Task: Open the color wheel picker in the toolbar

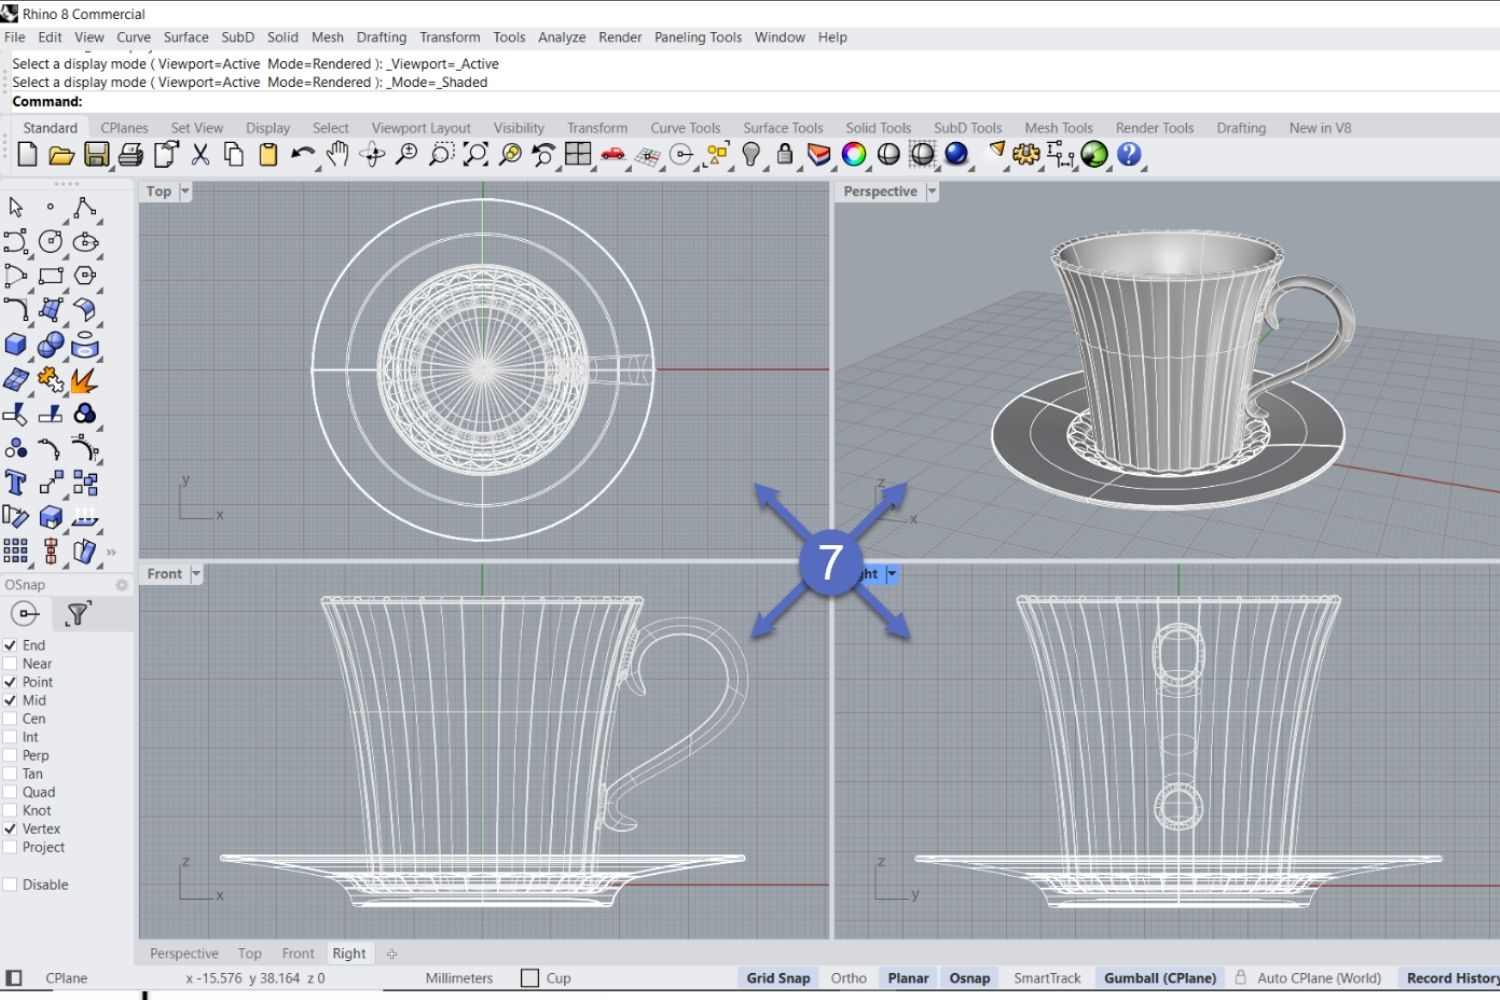Action: click(x=852, y=155)
